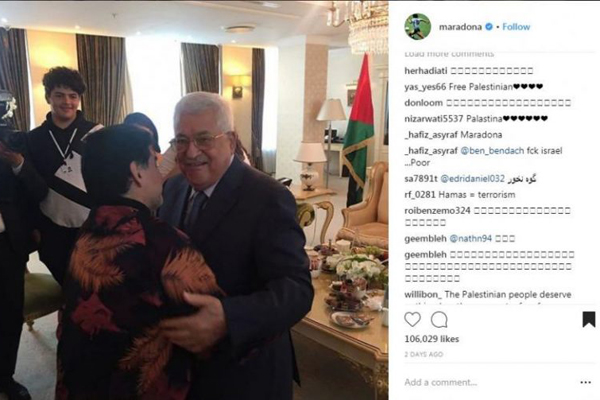Click the post photo of two men embracing
600x400 pixels.
pyautogui.click(x=194, y=200)
